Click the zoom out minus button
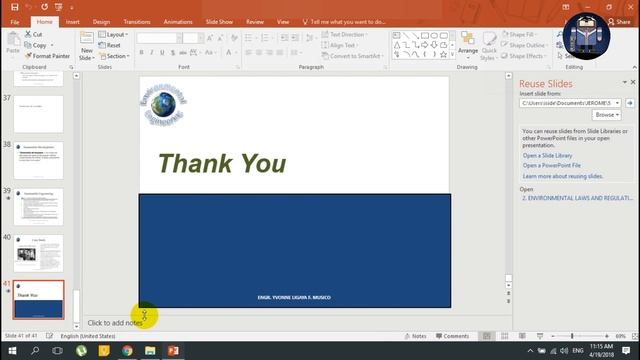This screenshot has height=360, width=640. click(553, 336)
